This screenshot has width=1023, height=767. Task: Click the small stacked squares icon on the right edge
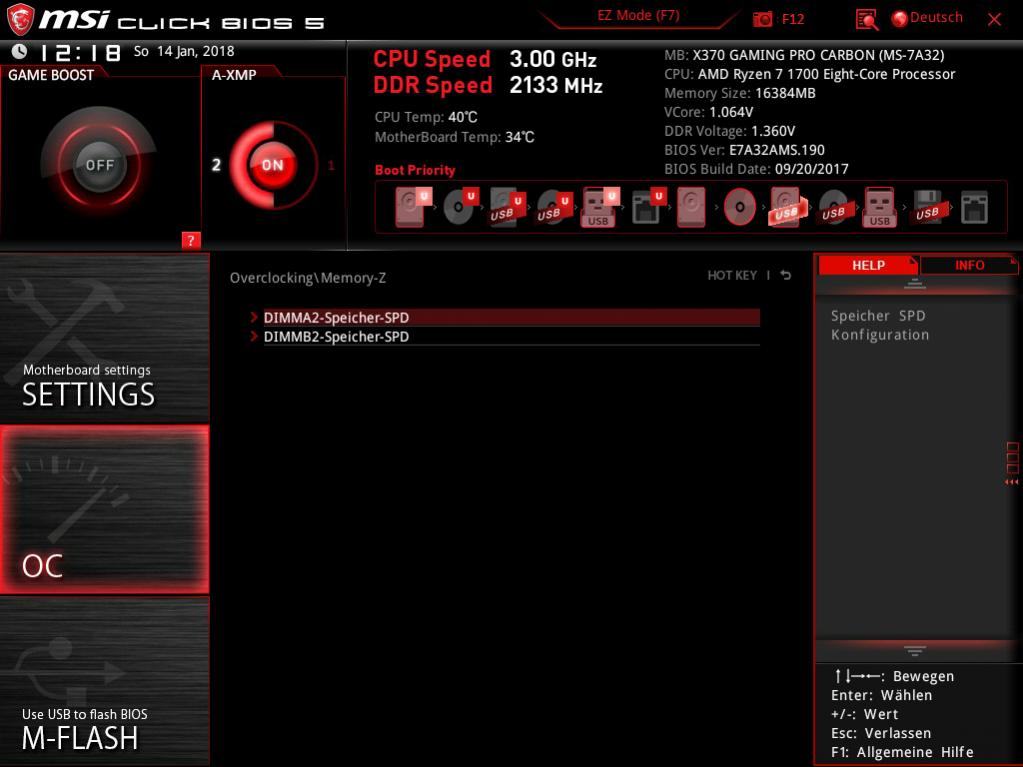click(1013, 457)
